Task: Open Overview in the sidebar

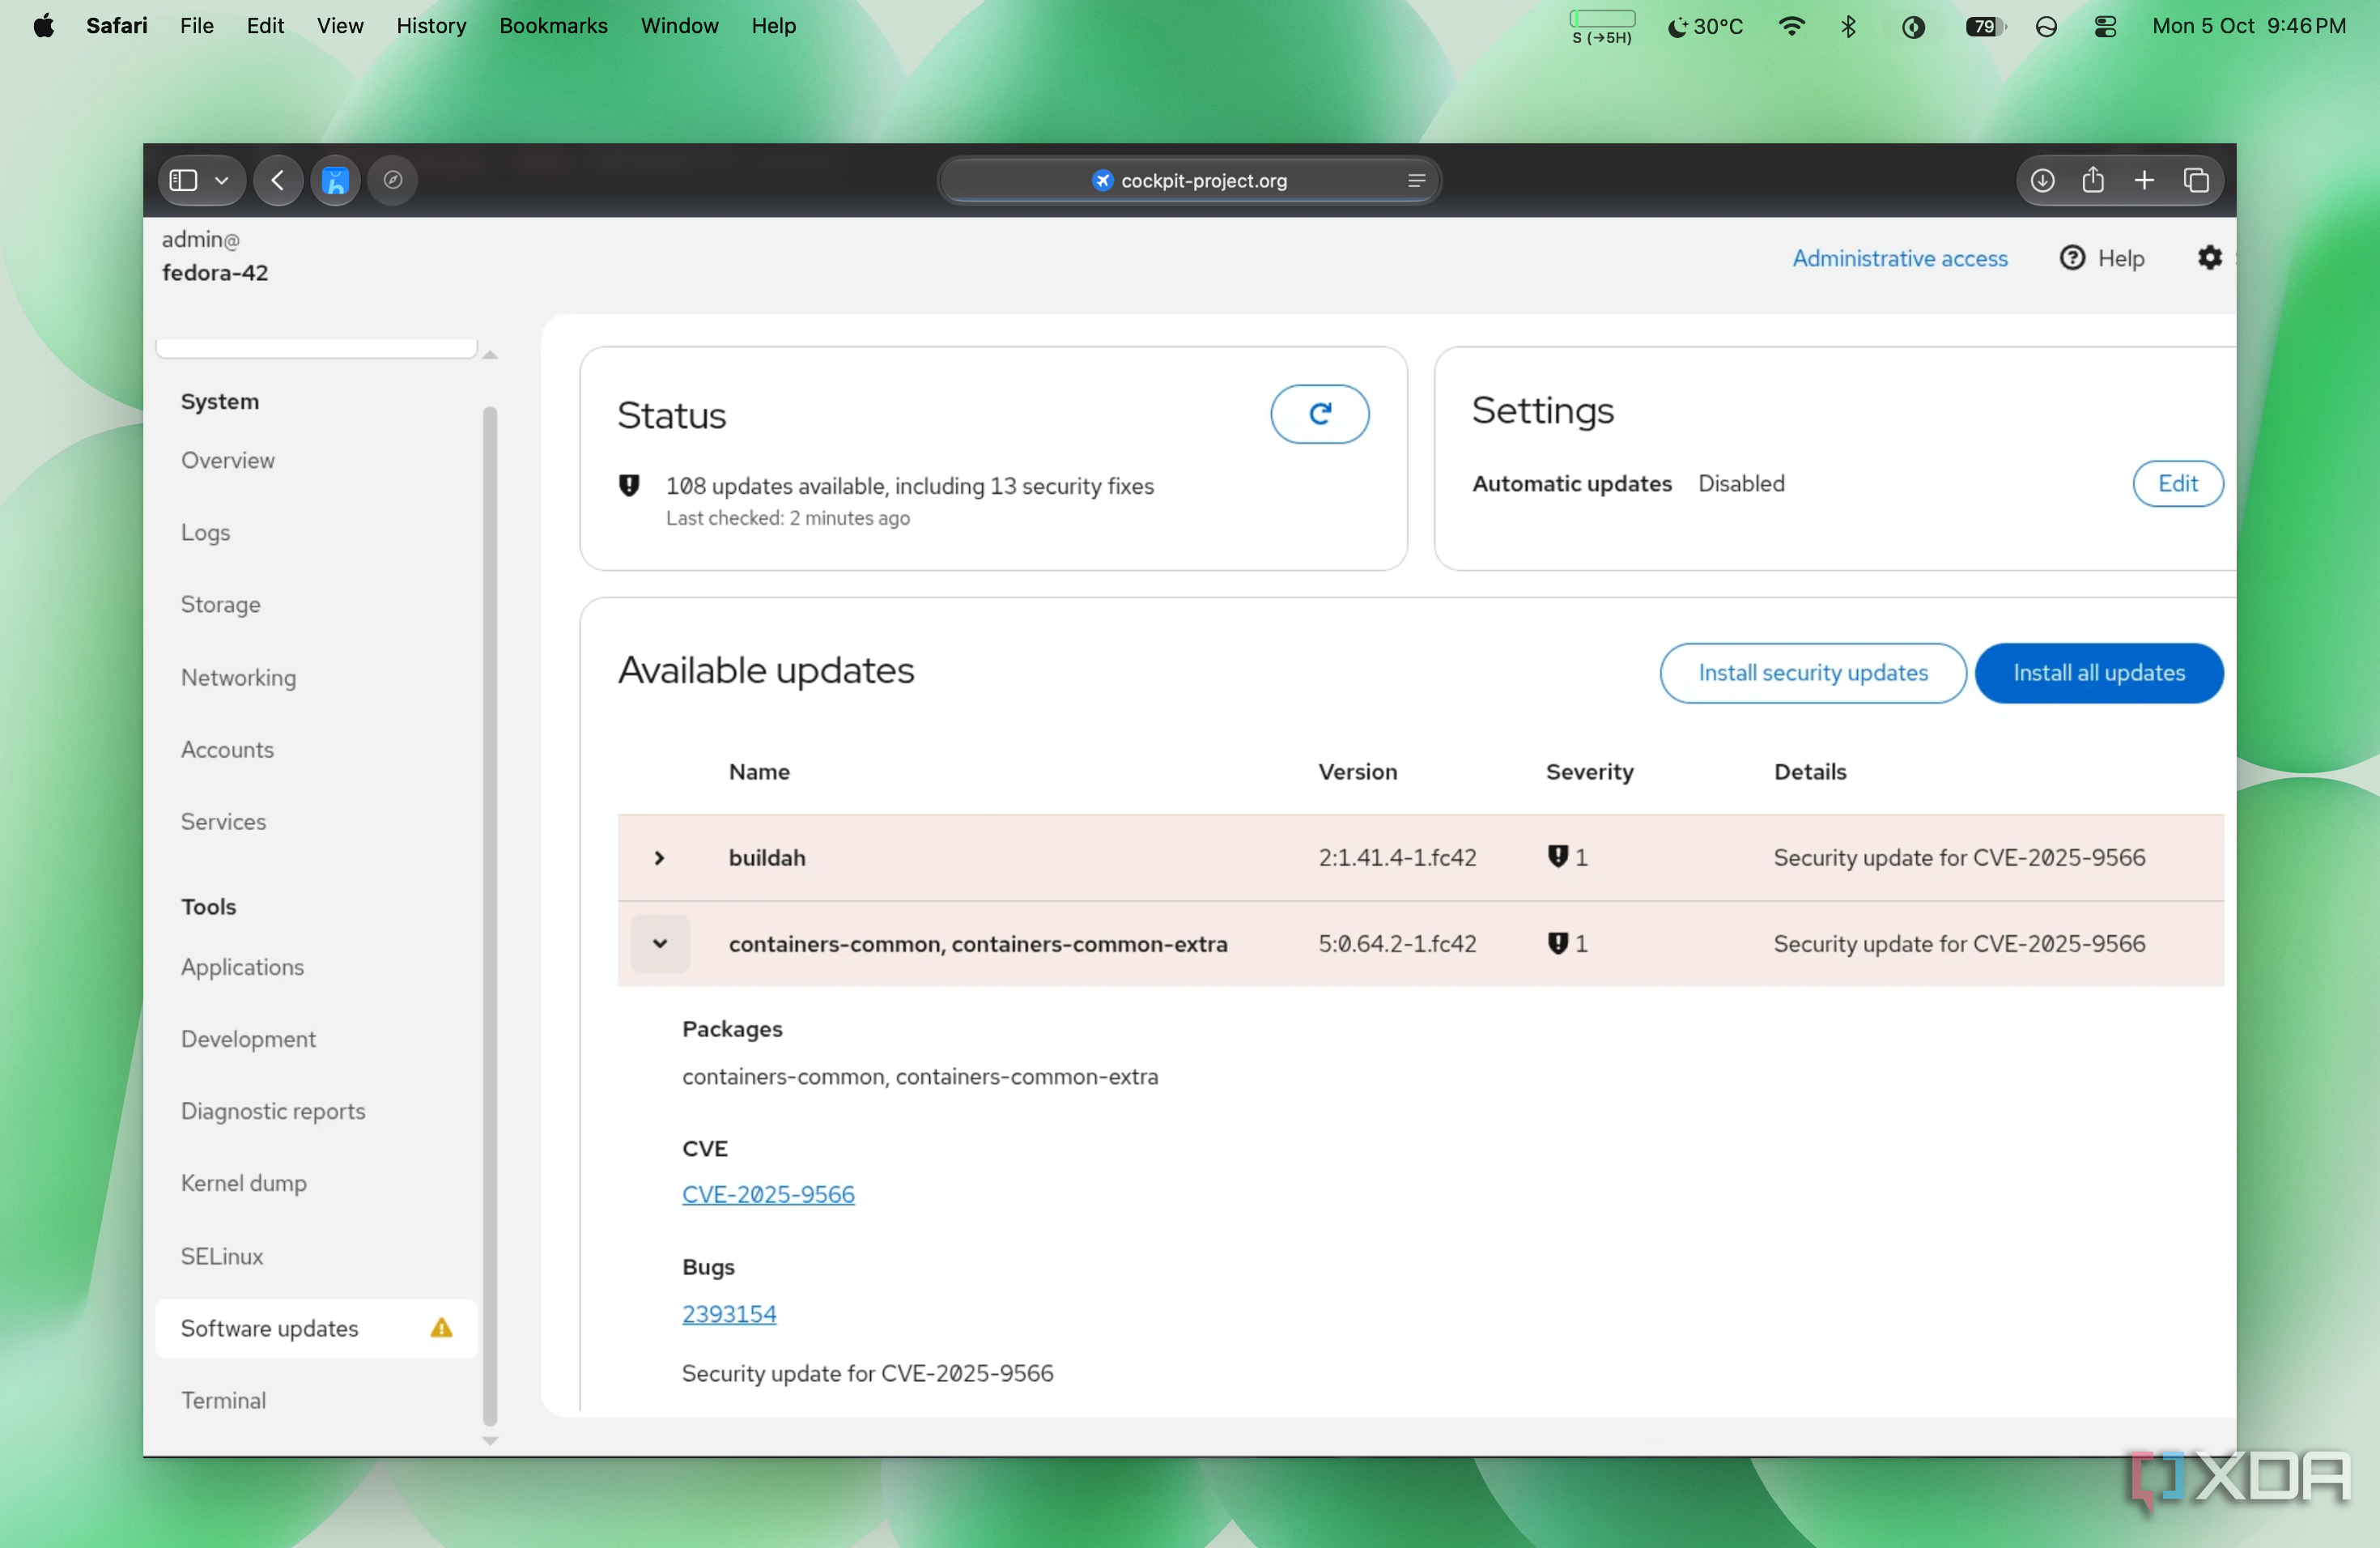Action: point(228,460)
